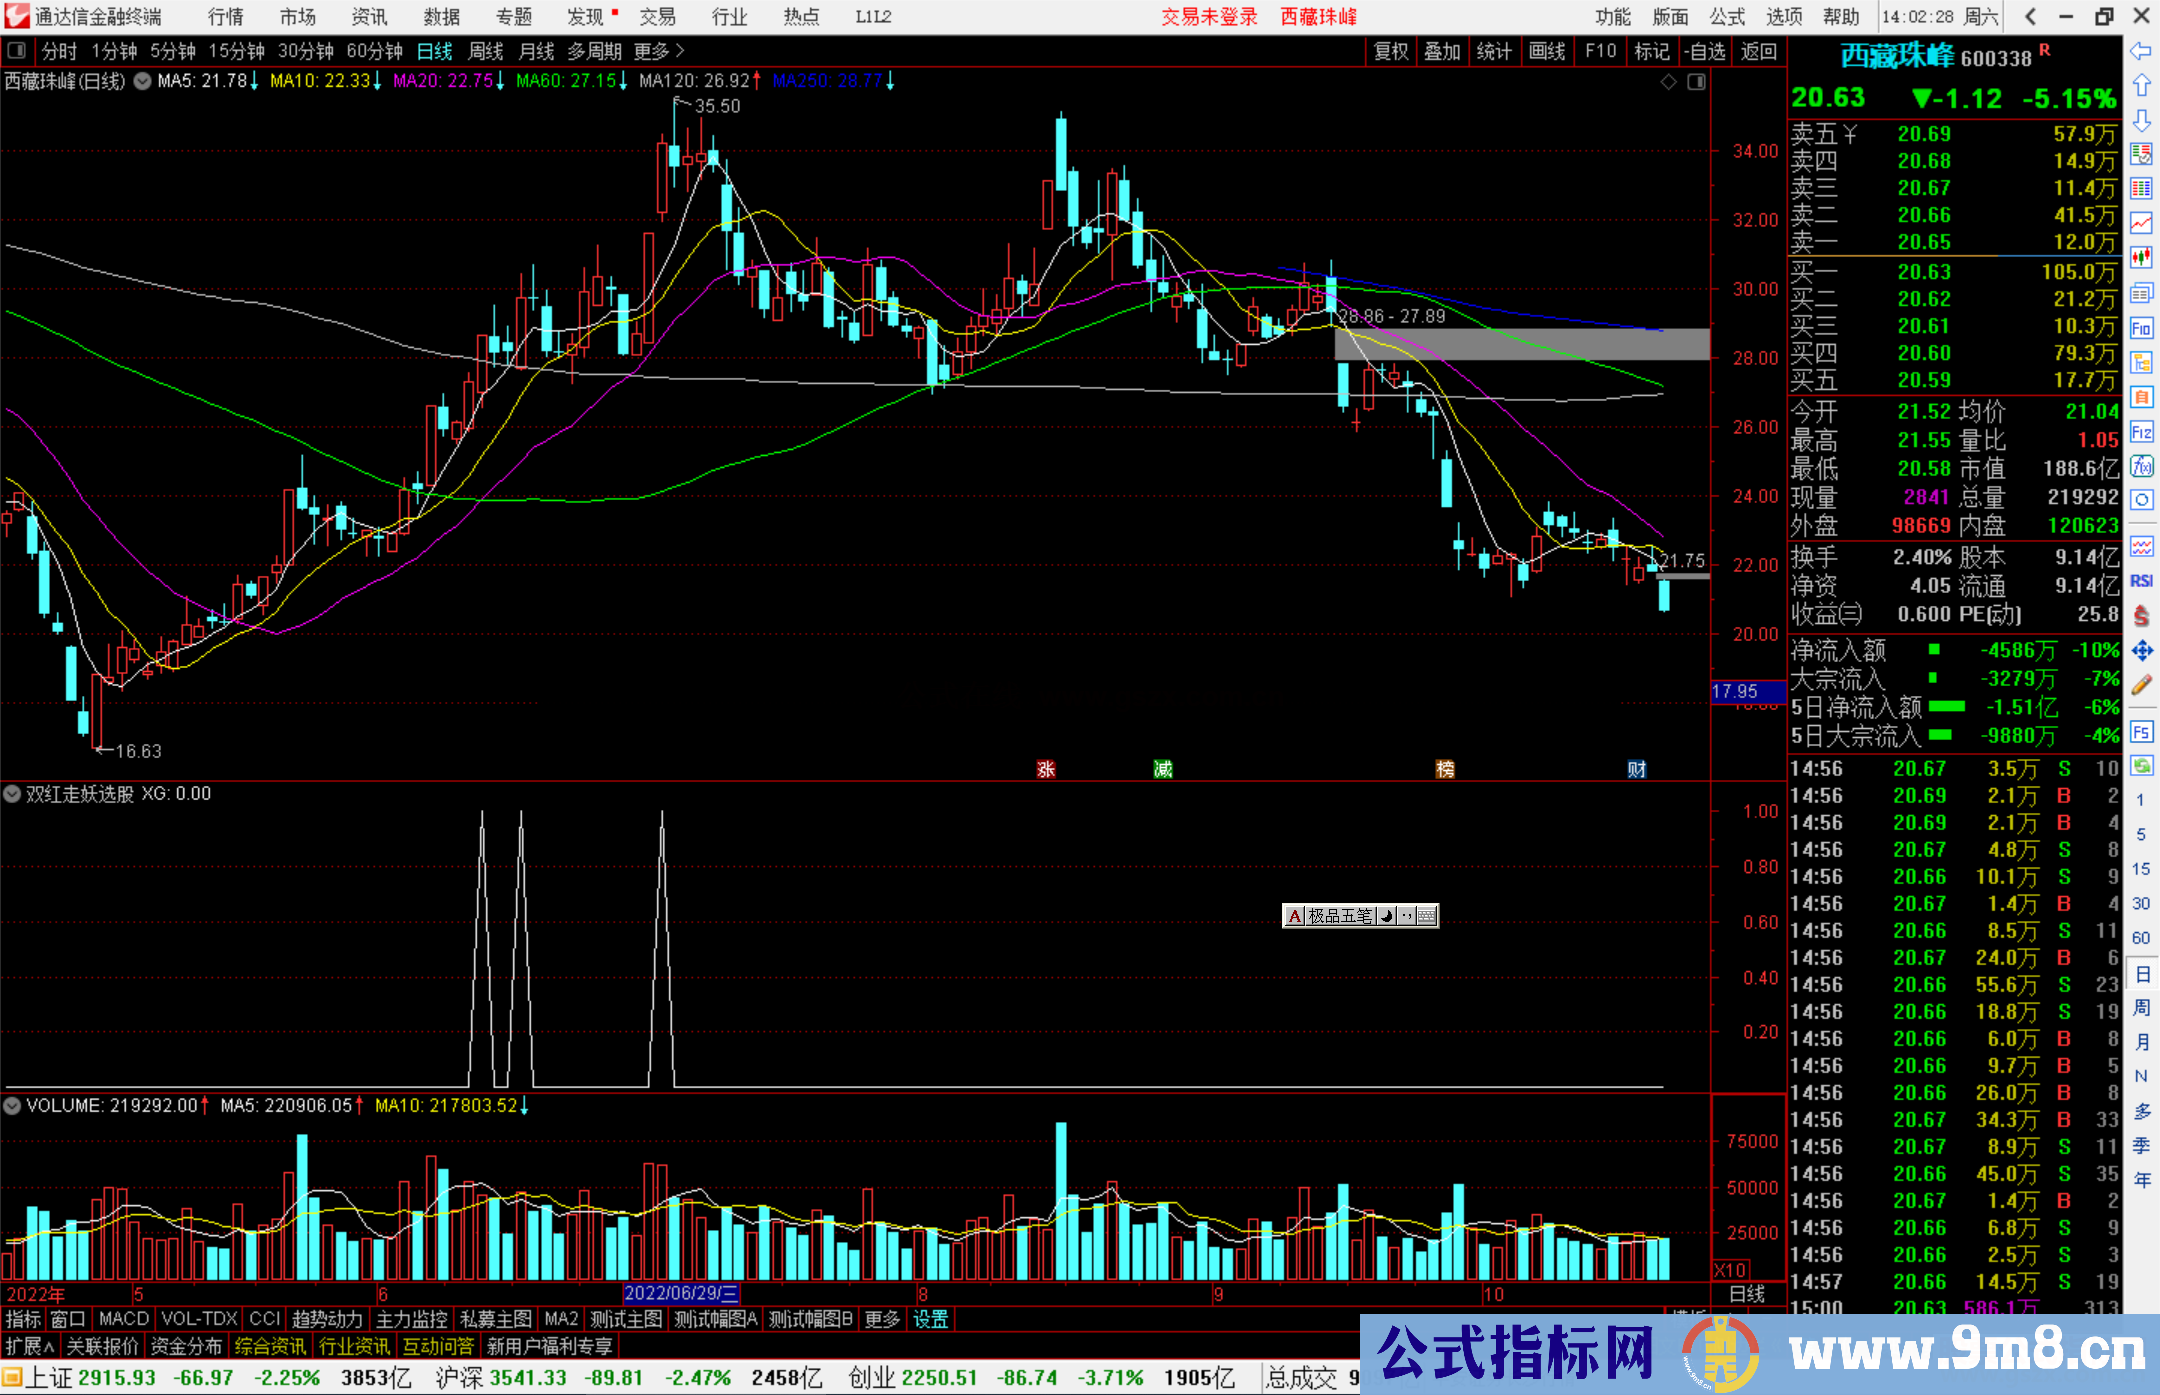The height and width of the screenshot is (1395, 2160).
Task: Click the four-way move arrows sidebar icon
Action: pos(2141,651)
